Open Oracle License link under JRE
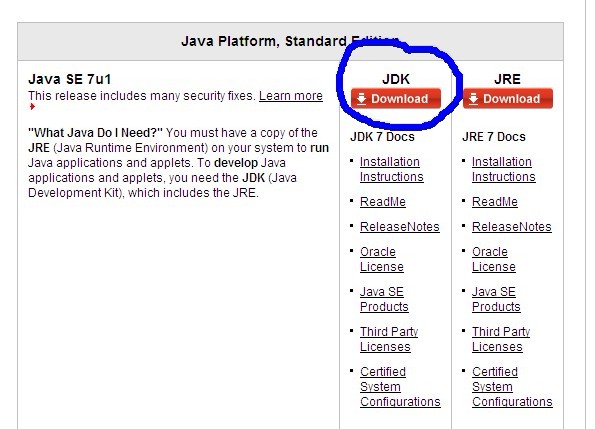Screen dimensions: 595x429 tap(493, 259)
